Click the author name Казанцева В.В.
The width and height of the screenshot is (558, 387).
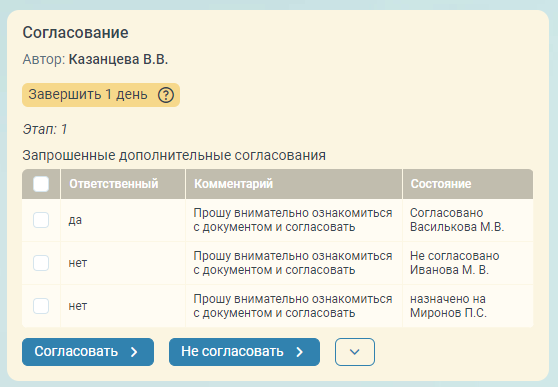click(x=118, y=59)
